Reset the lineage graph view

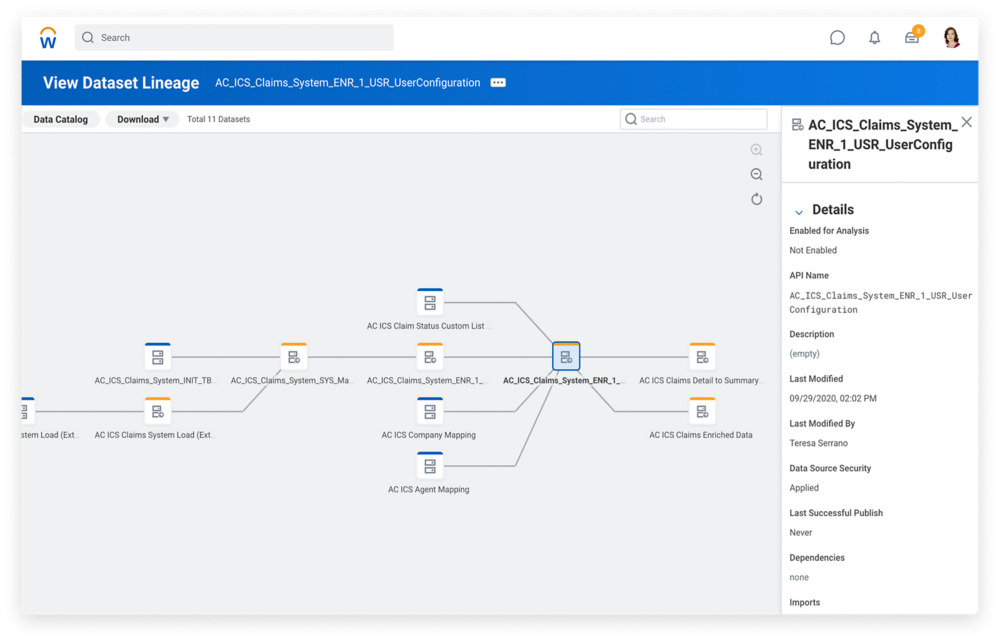tap(756, 199)
